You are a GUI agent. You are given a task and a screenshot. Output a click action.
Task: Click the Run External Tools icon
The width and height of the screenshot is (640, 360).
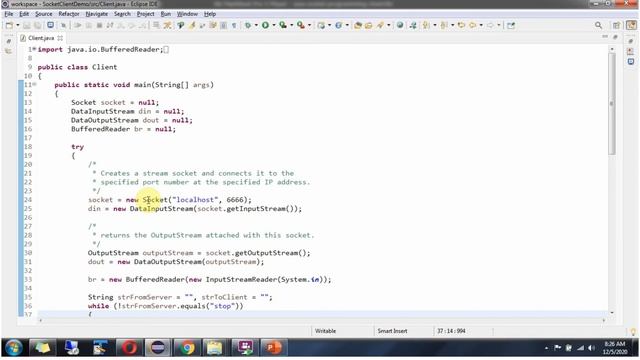click(301, 25)
